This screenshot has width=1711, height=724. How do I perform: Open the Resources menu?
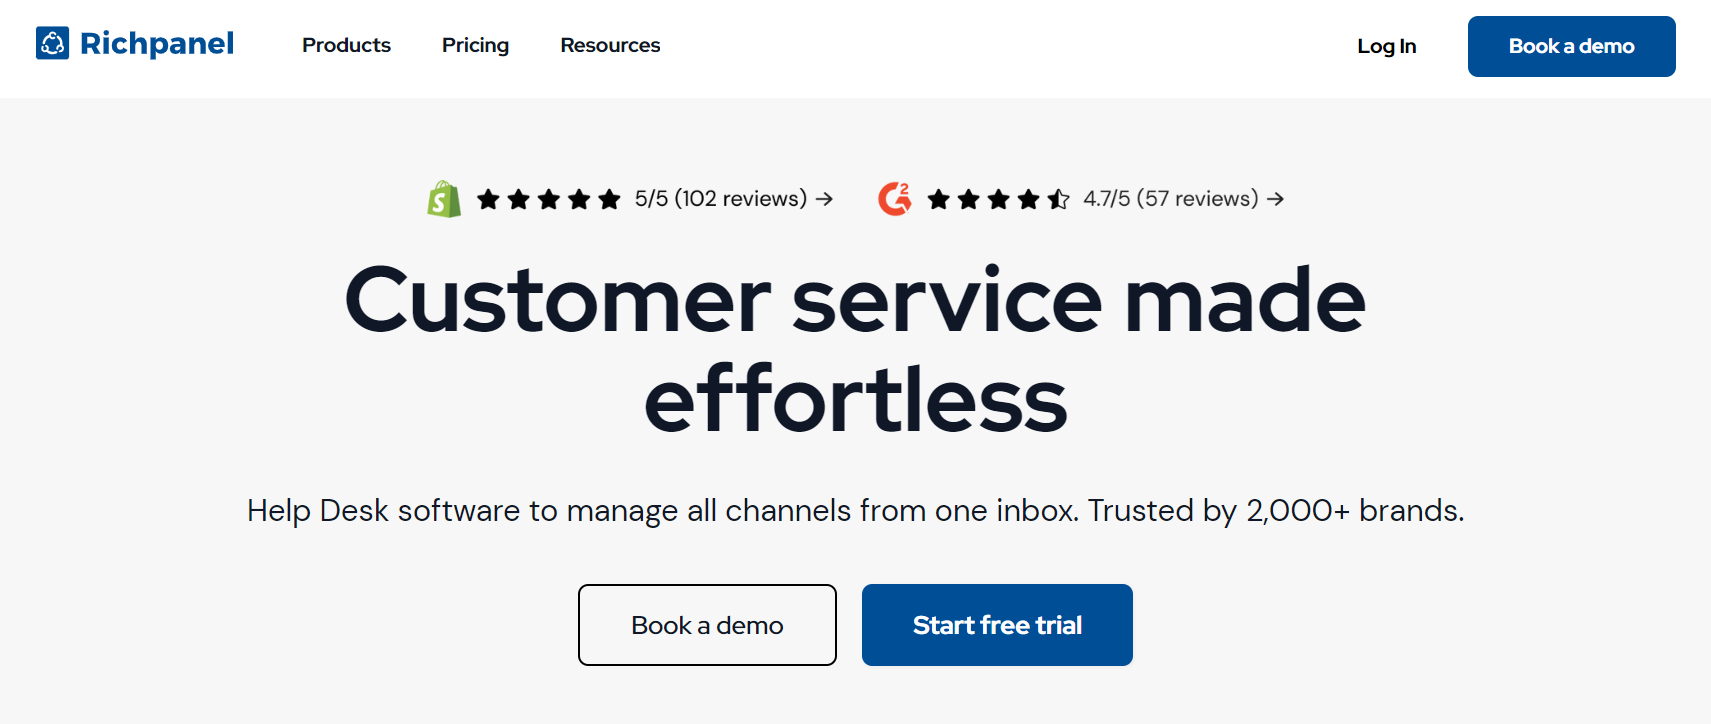click(x=610, y=45)
